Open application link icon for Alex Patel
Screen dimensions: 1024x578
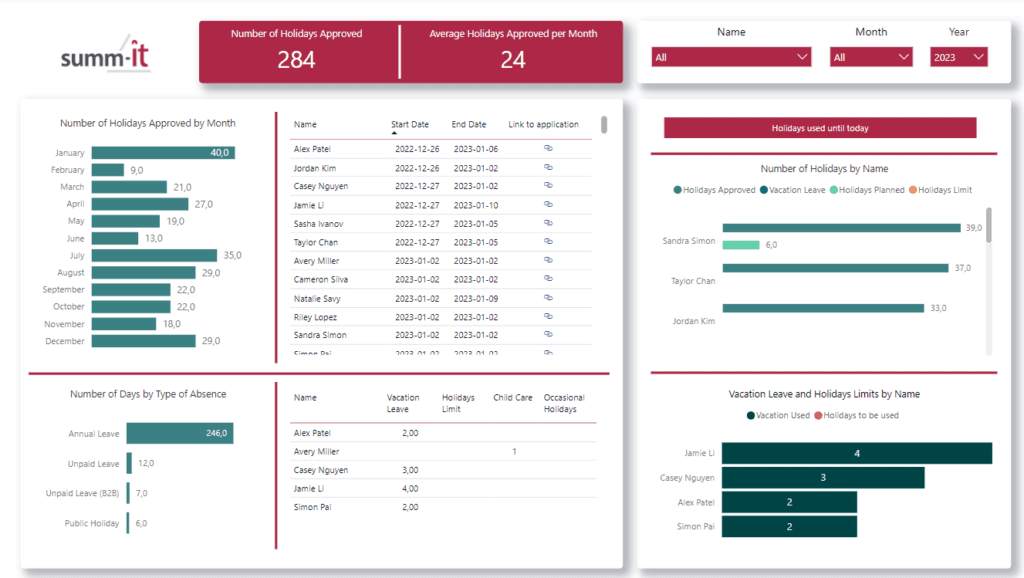[549, 148]
